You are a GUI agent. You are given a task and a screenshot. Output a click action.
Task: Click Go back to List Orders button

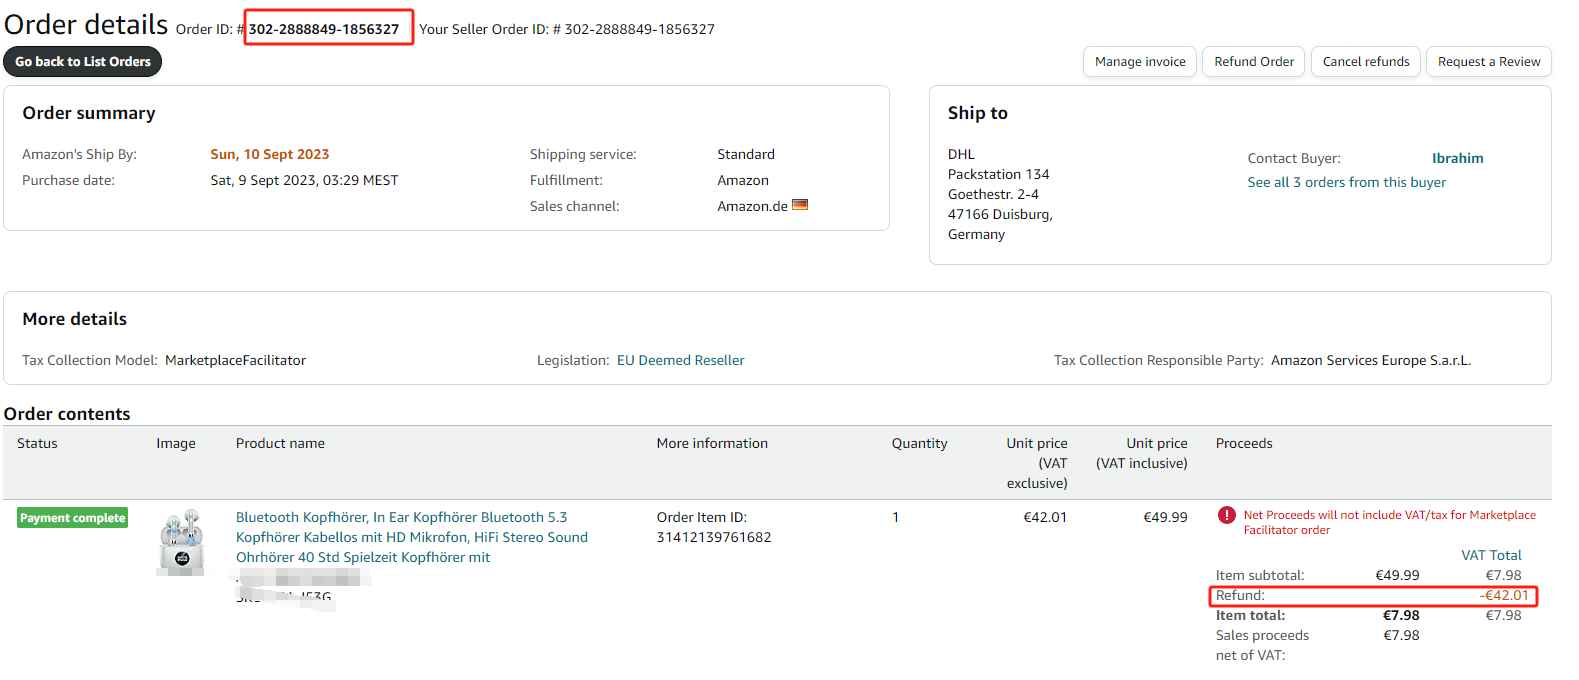point(82,62)
